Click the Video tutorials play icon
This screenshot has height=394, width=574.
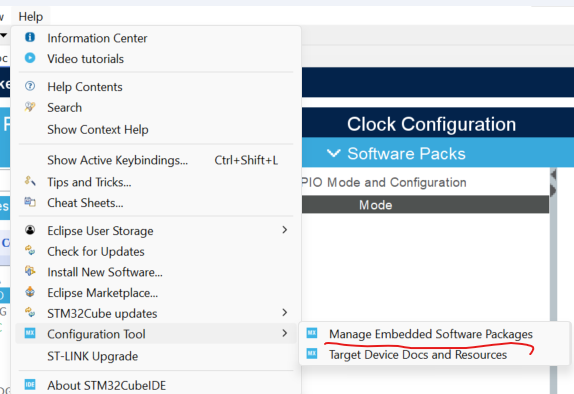point(30,58)
